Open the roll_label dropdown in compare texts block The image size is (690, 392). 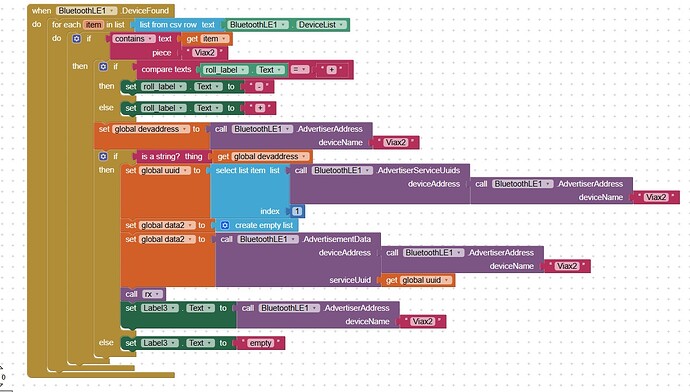[225, 70]
